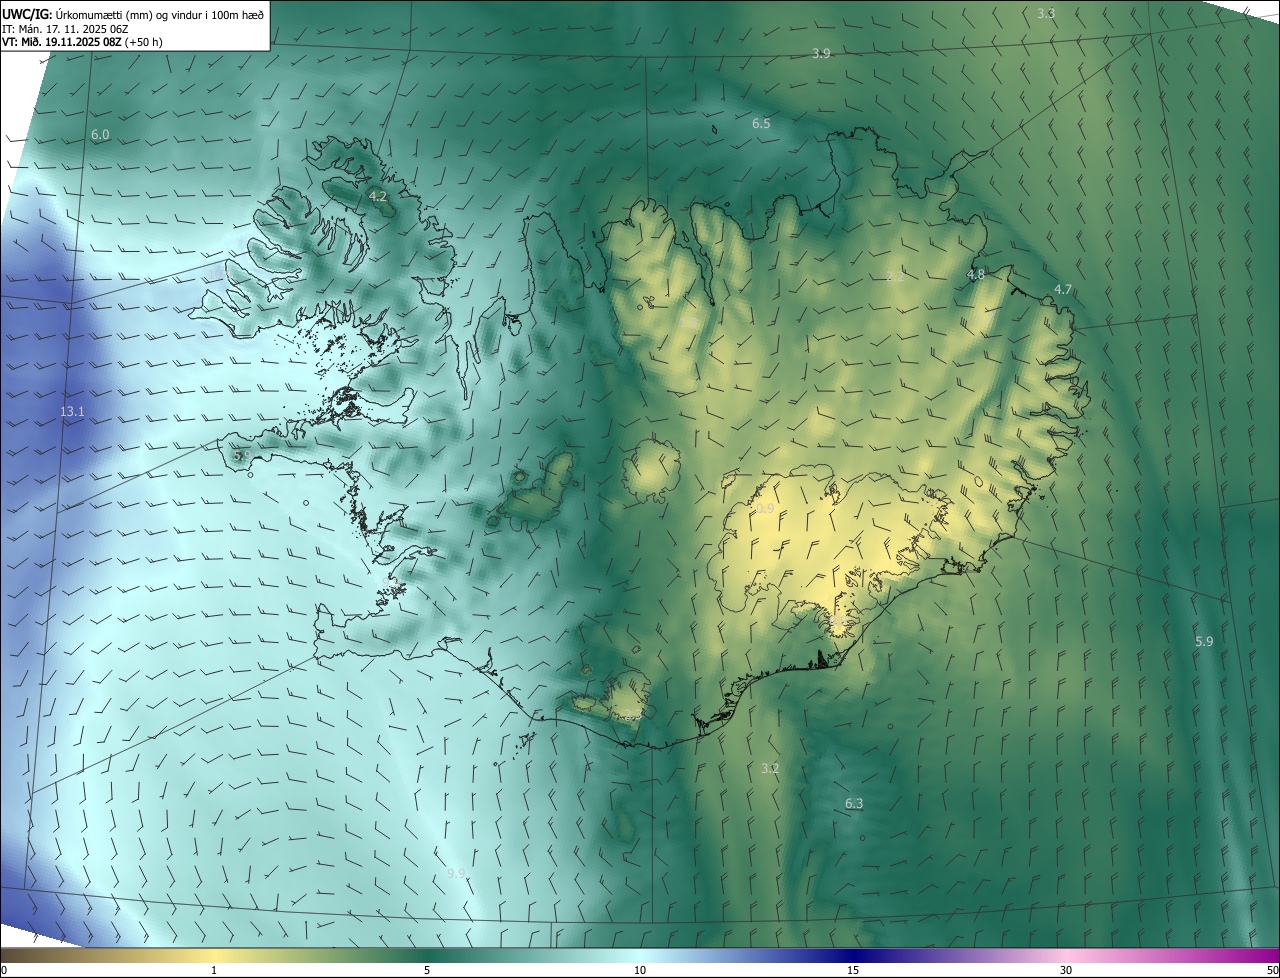The image size is (1280, 978).
Task: Select the 6.0 value label on the map
Action: (x=100, y=134)
